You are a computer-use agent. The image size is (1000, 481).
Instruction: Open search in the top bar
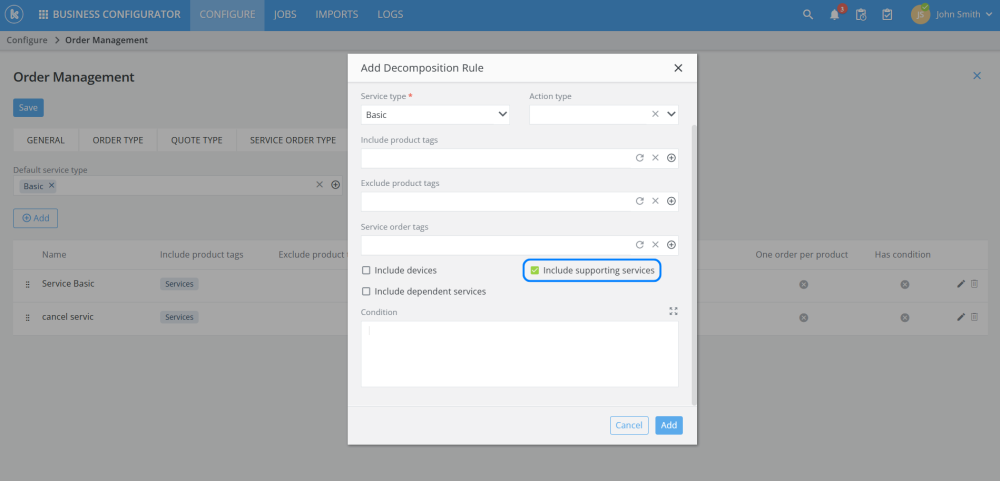808,15
